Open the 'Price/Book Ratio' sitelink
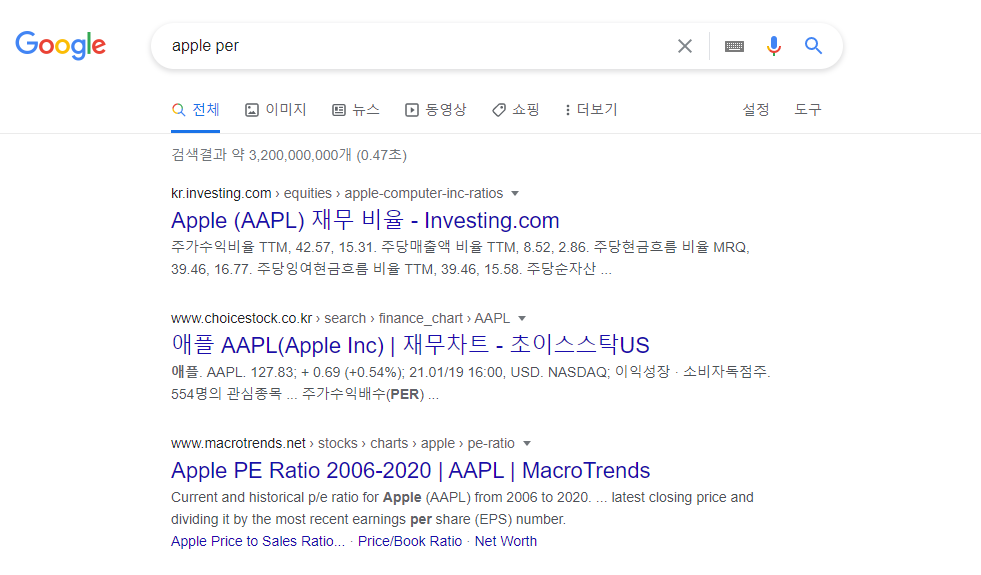Screen dimensions: 981x575 tap(410, 541)
